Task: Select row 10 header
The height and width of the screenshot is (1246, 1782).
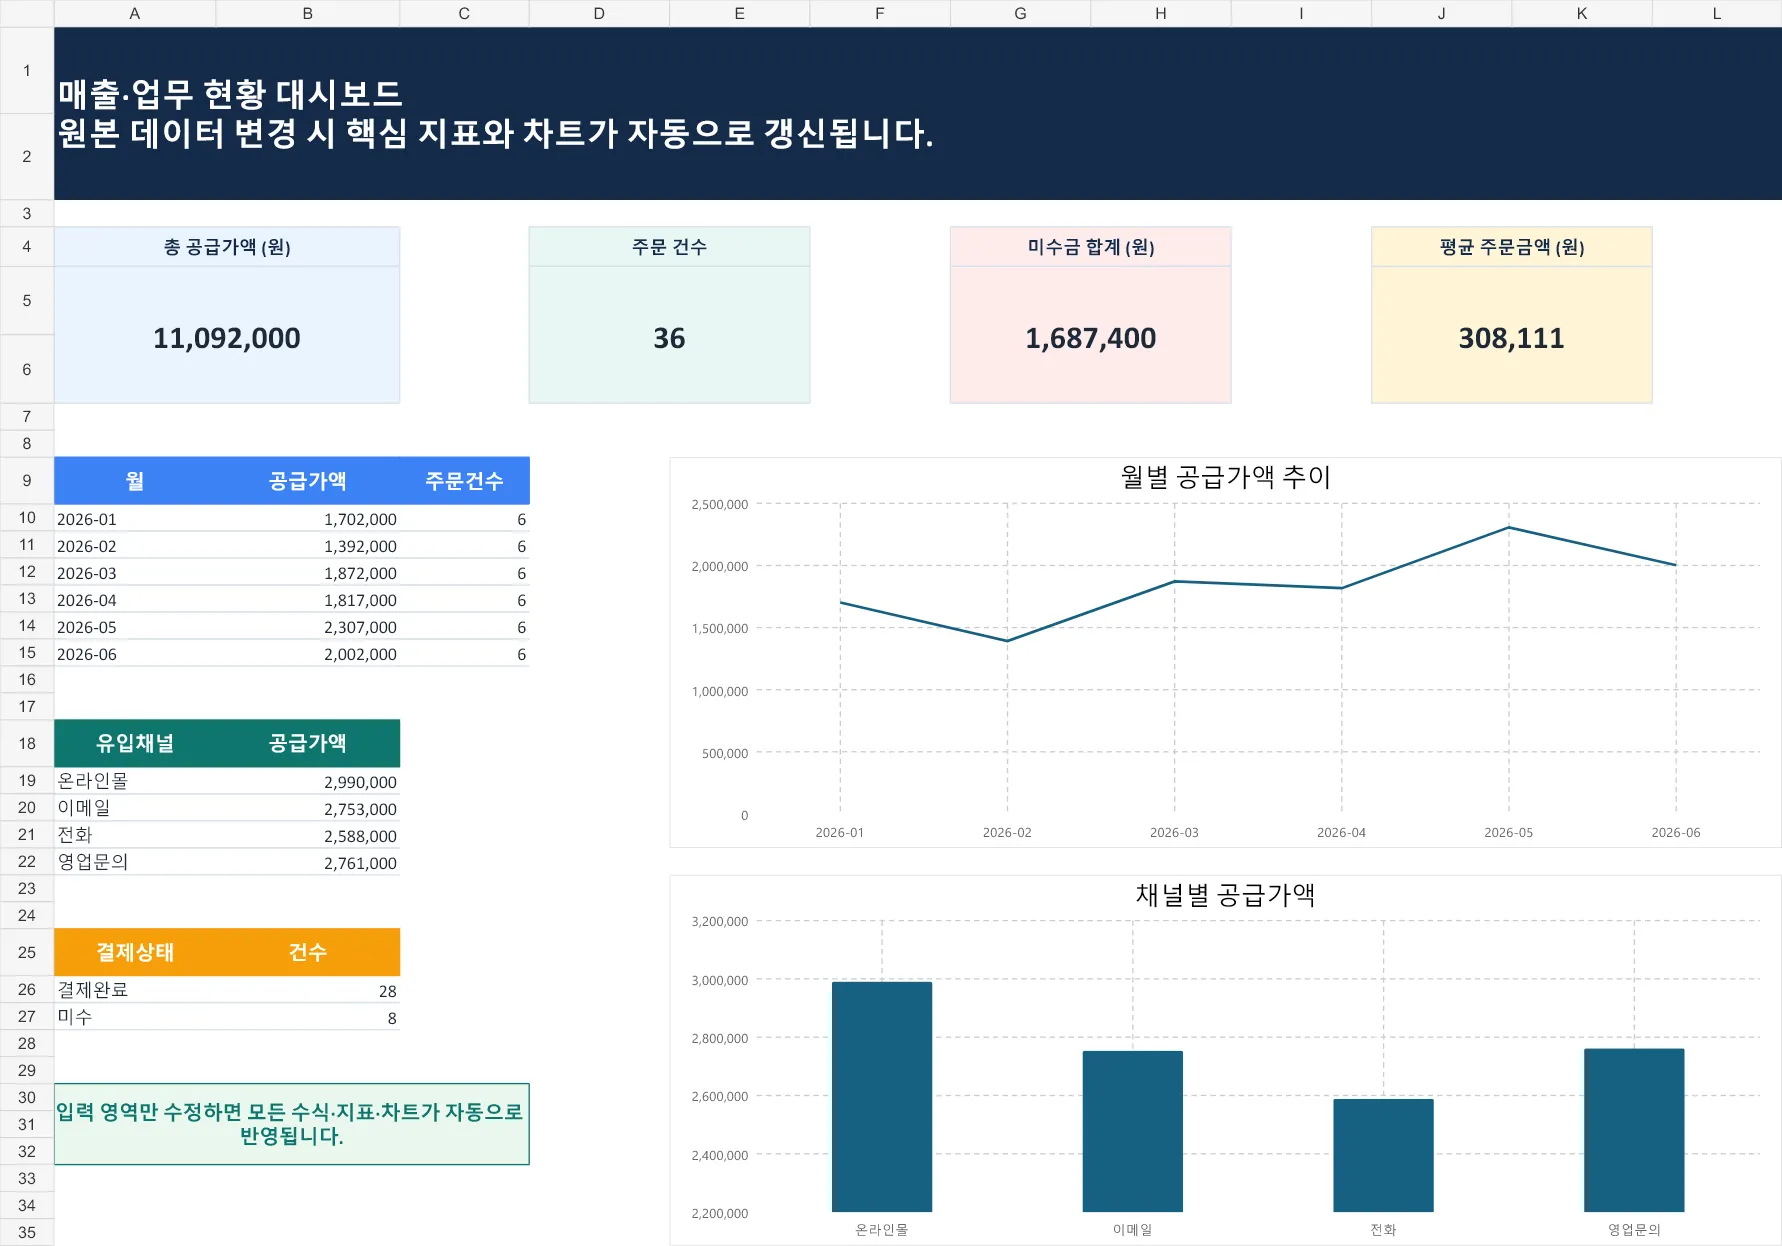Action: click(27, 517)
